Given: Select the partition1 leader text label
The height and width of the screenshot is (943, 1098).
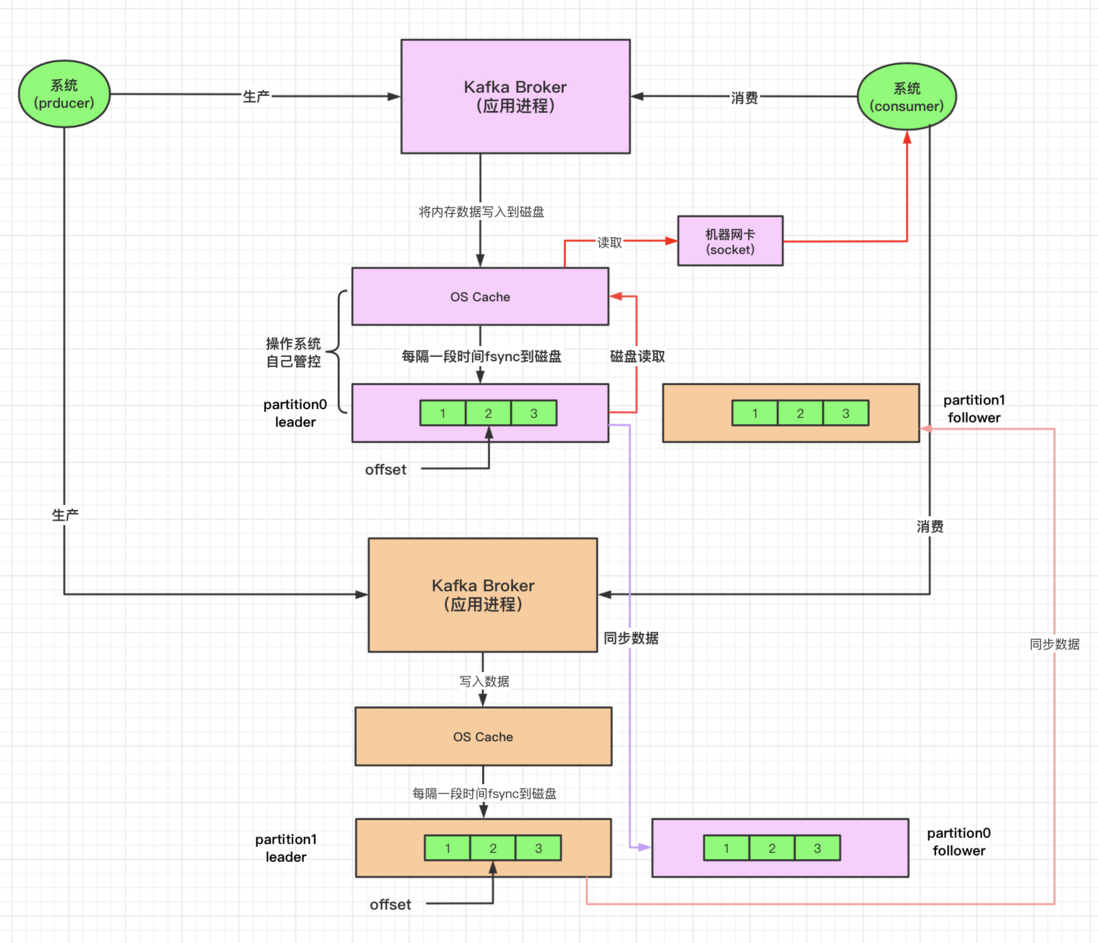Looking at the screenshot, I should 286,848.
